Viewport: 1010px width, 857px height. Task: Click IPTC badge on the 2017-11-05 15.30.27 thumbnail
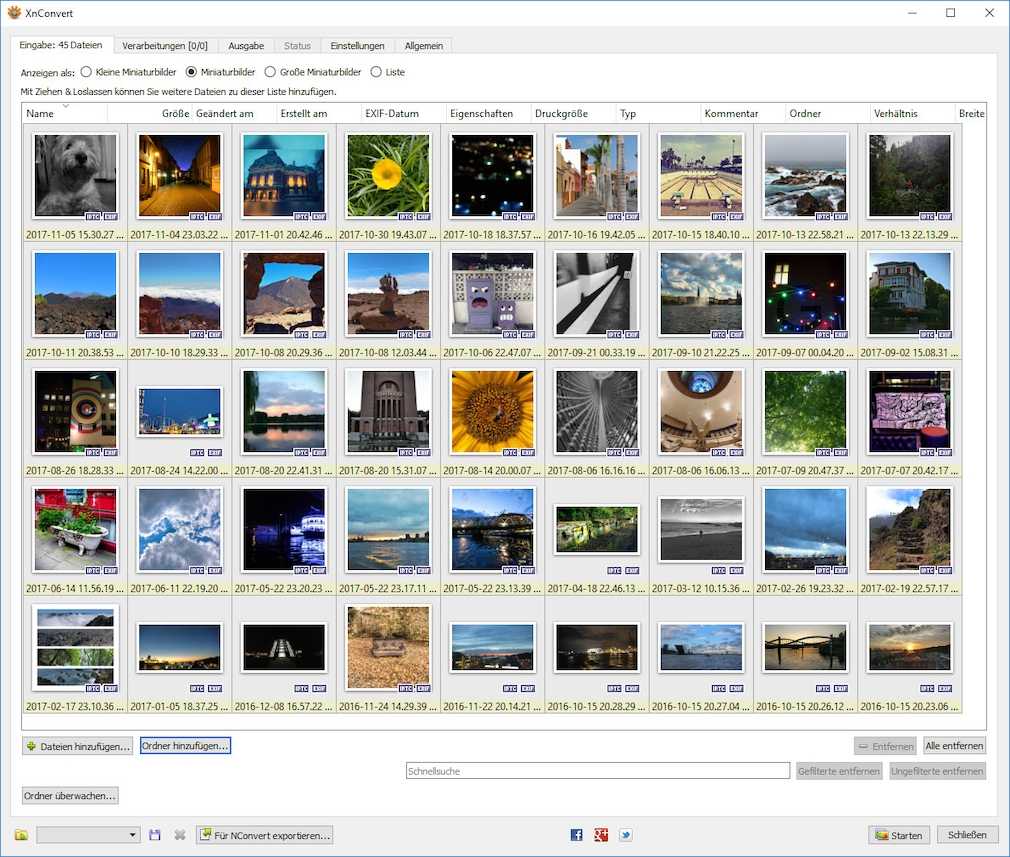pyautogui.click(x=93, y=217)
